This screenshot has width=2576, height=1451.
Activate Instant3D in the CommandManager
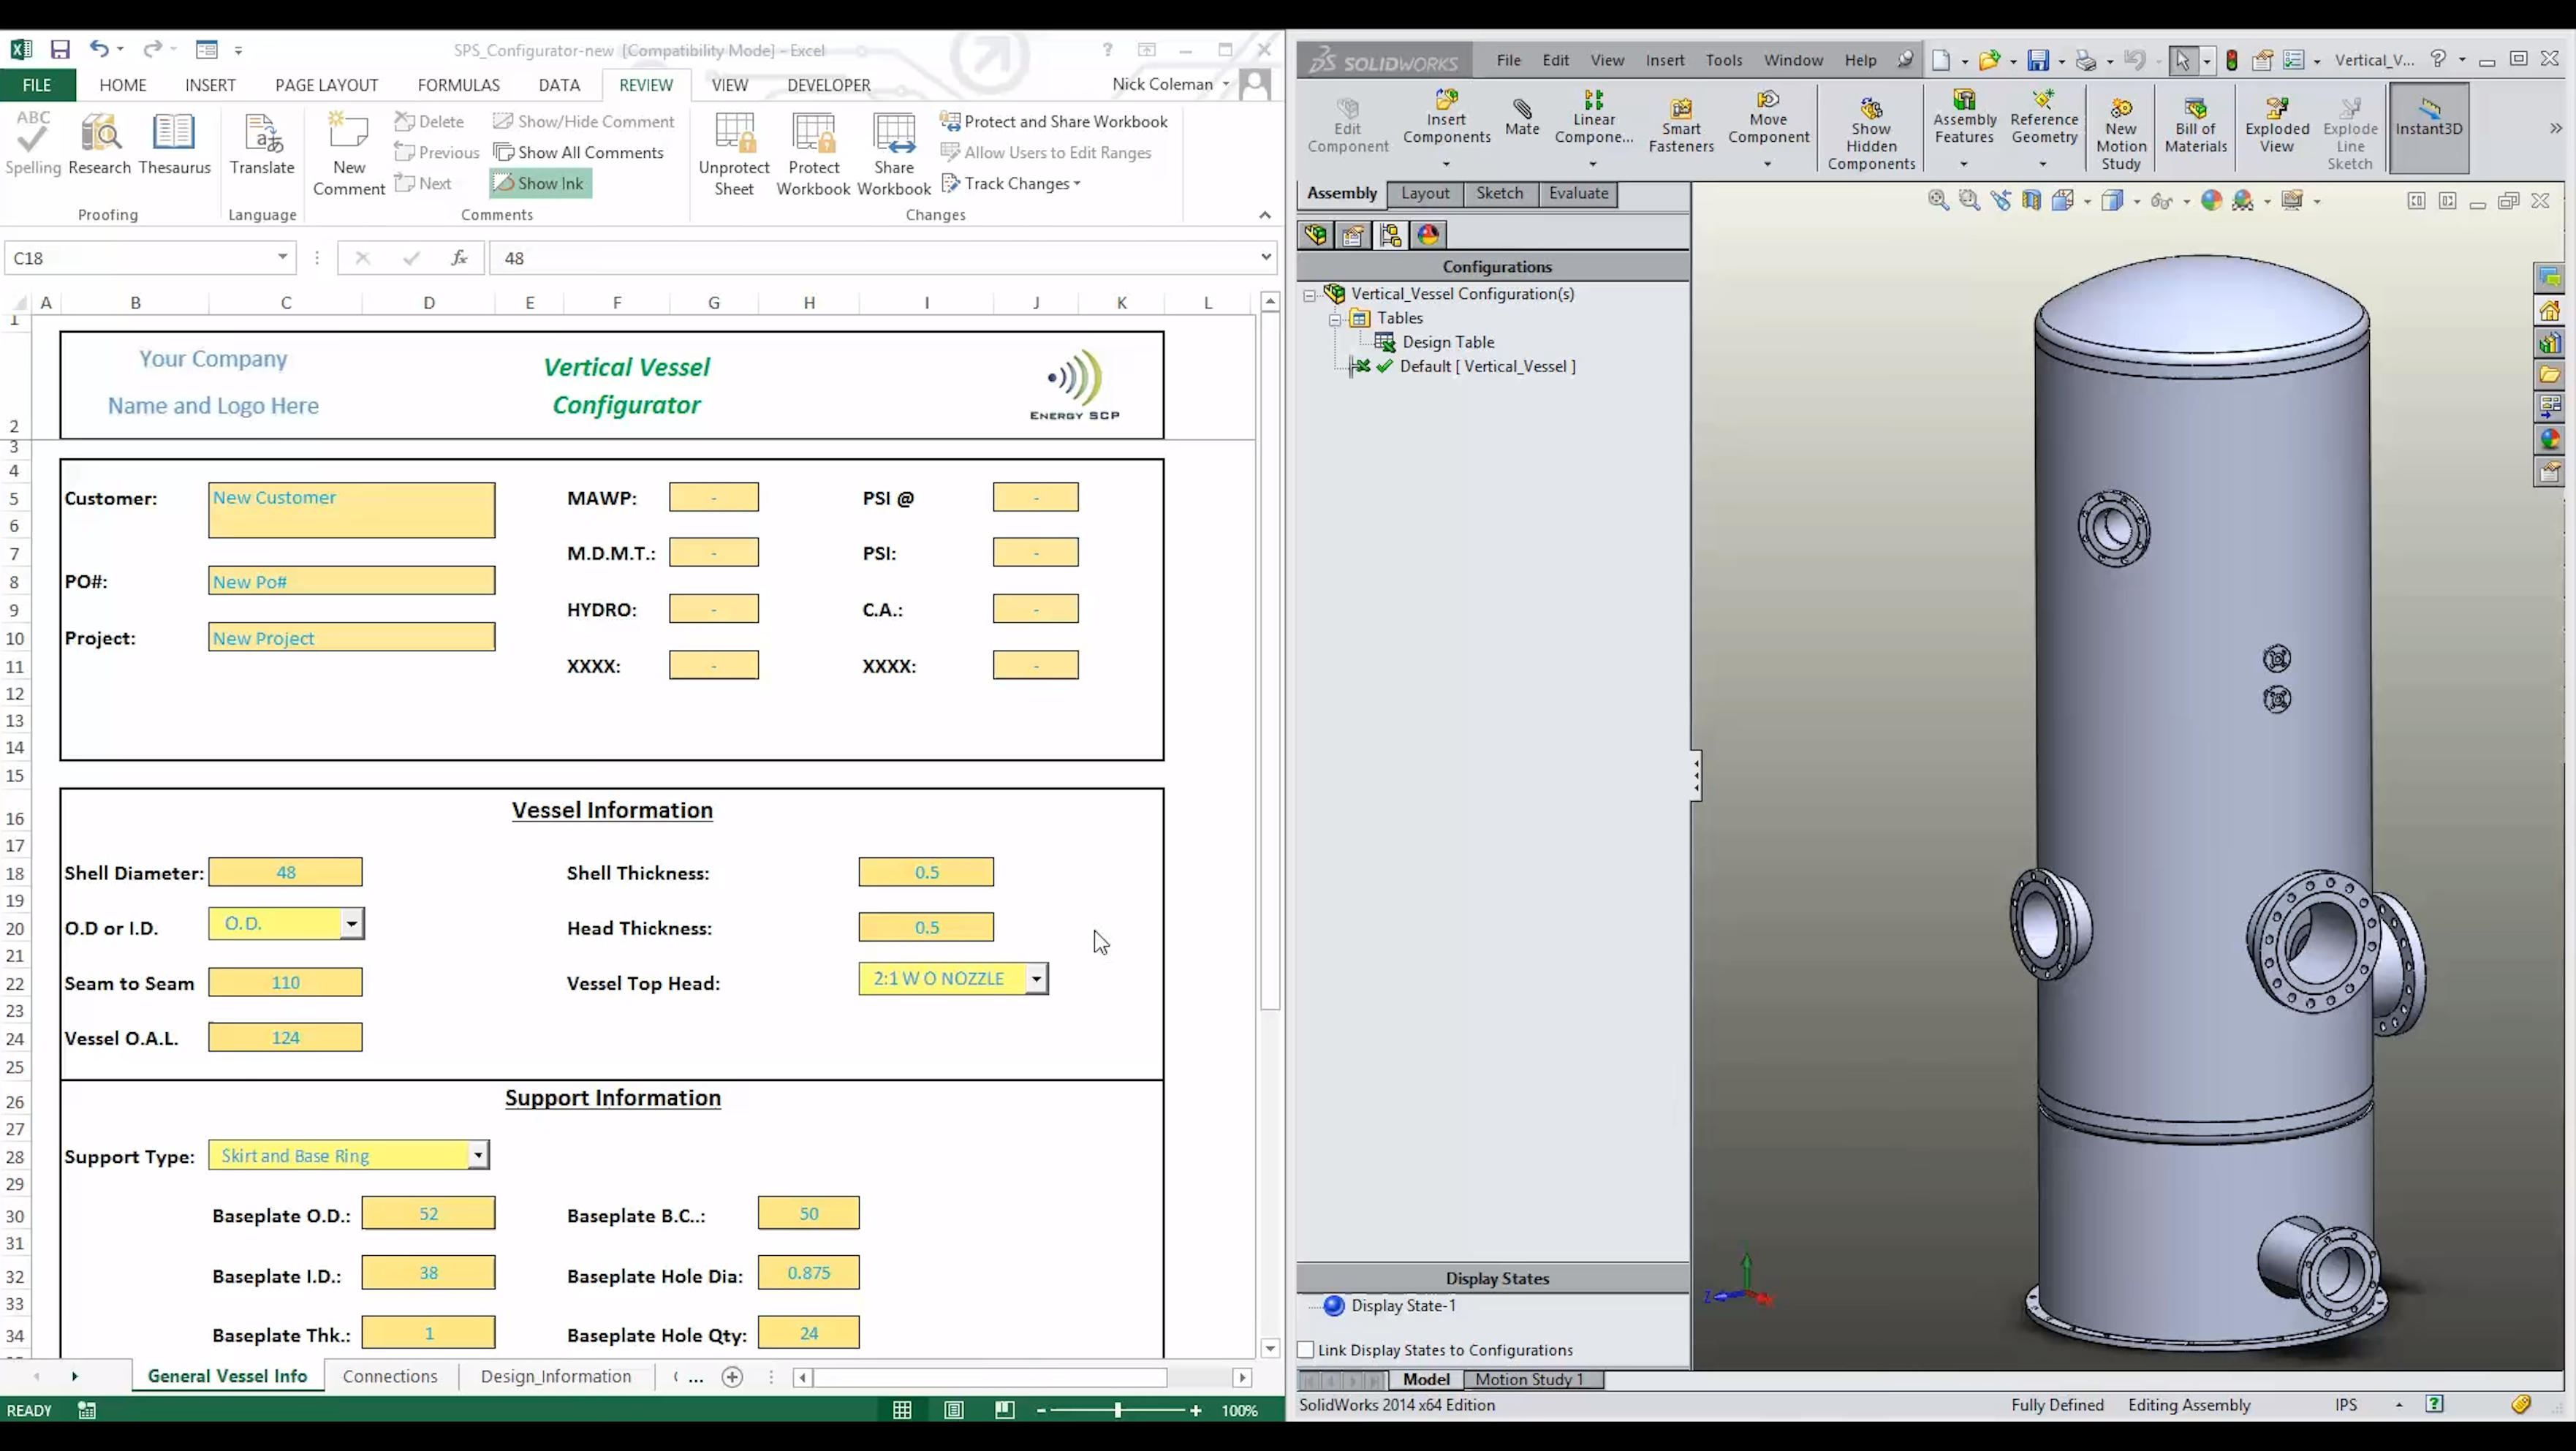[x=2430, y=125]
